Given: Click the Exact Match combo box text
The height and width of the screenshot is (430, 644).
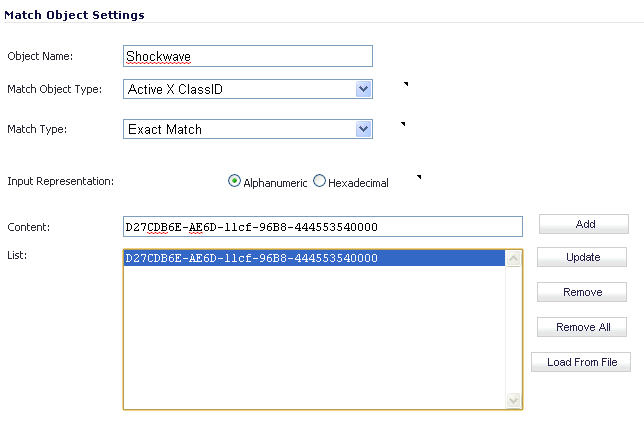Looking at the screenshot, I should pos(165,129).
